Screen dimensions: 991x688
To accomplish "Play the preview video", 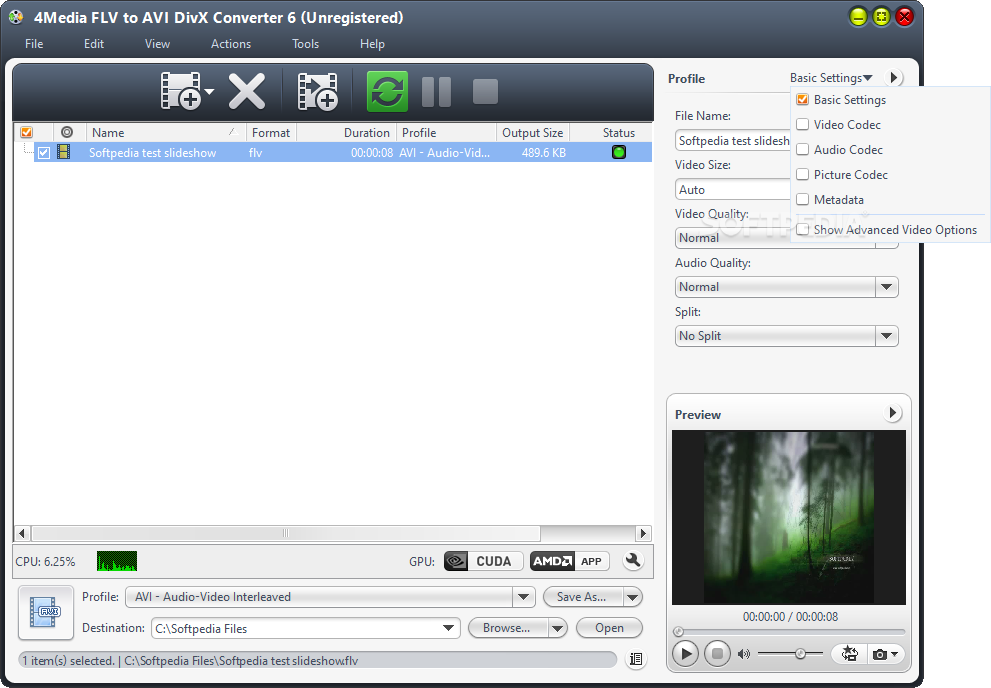I will coord(686,653).
